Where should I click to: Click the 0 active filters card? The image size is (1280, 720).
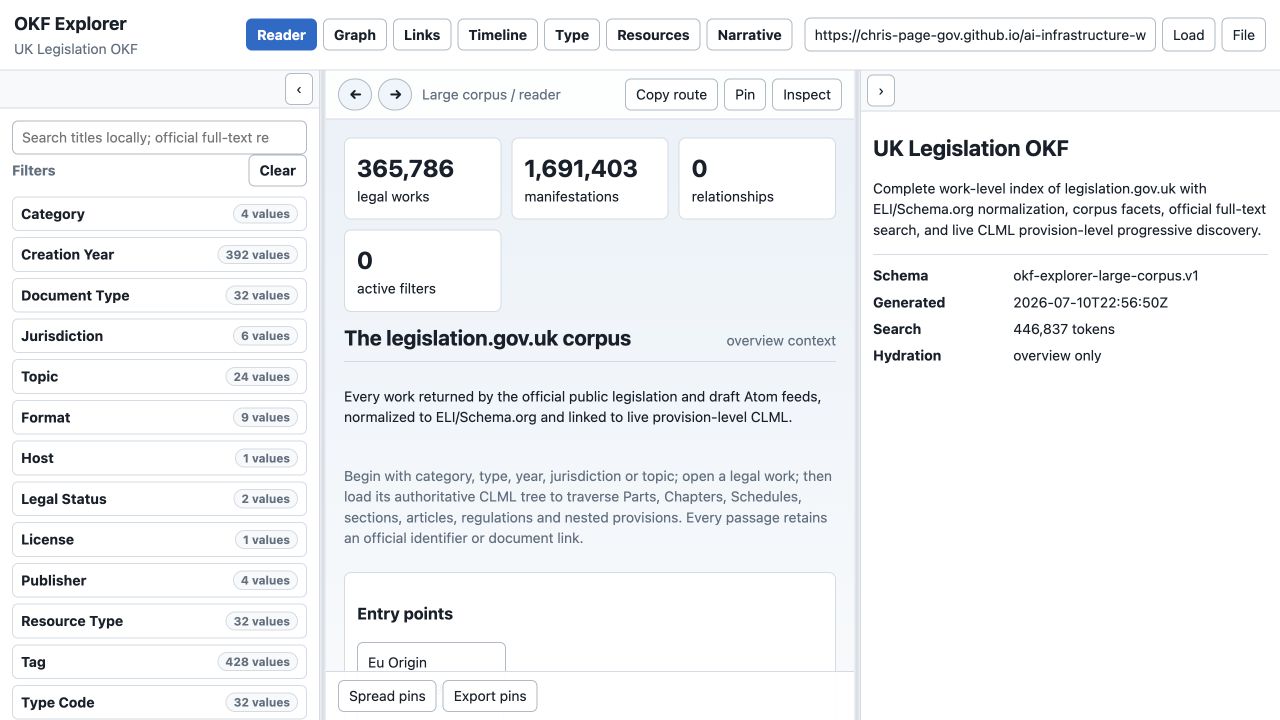pyautogui.click(x=423, y=271)
